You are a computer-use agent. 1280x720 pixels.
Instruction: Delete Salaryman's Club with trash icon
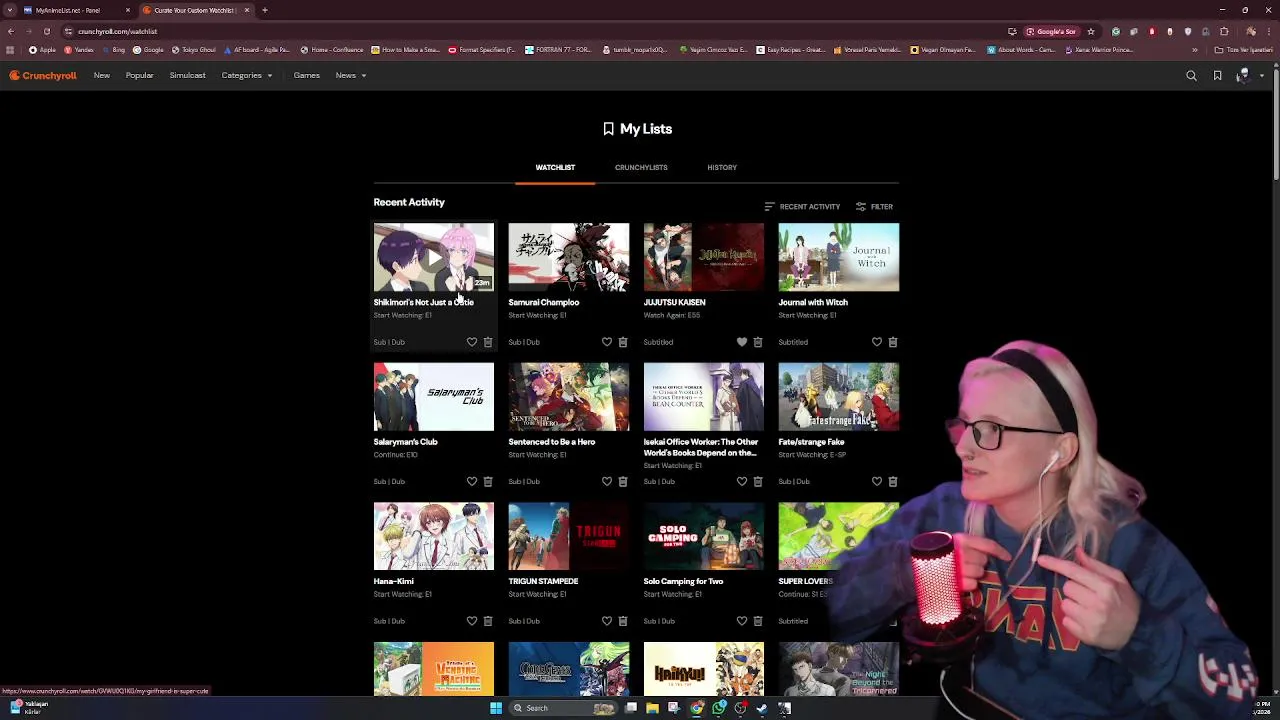488,481
